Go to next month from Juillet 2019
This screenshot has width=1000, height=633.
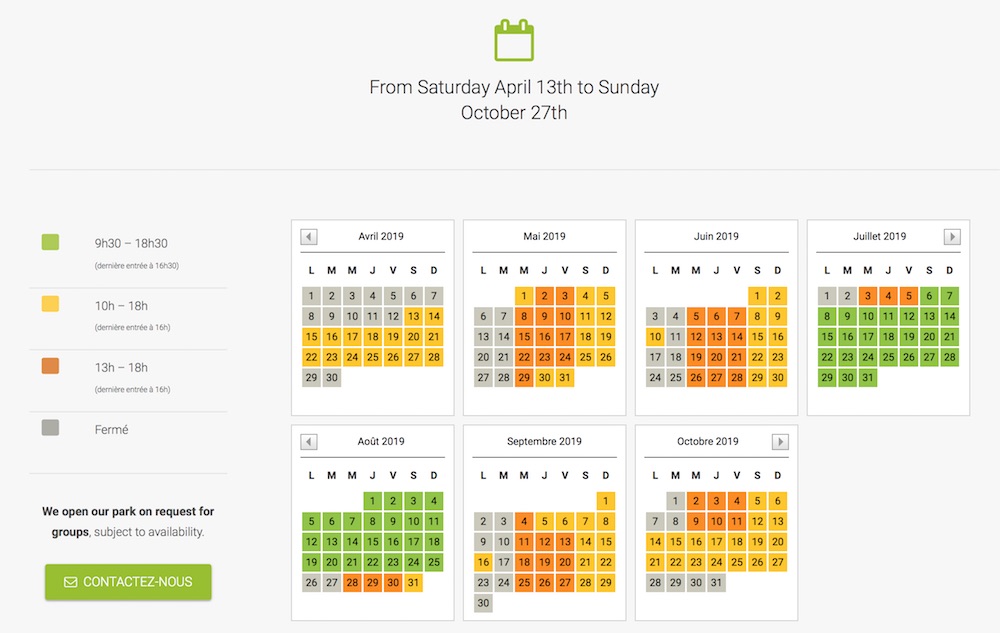tap(952, 237)
